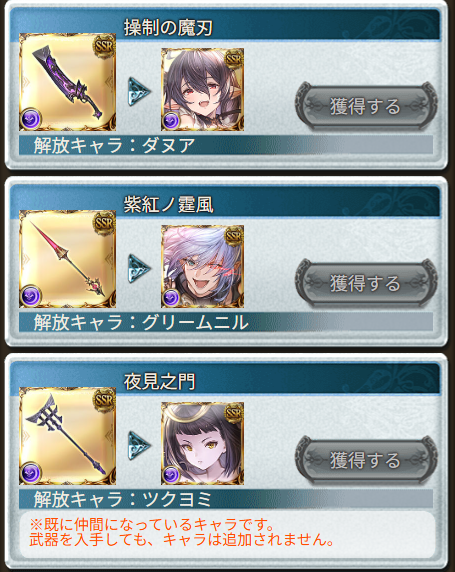Select the 紫紅ノ霆風 spear weapon icon
Image resolution: width=455 pixels, height=572 pixels.
68,259
